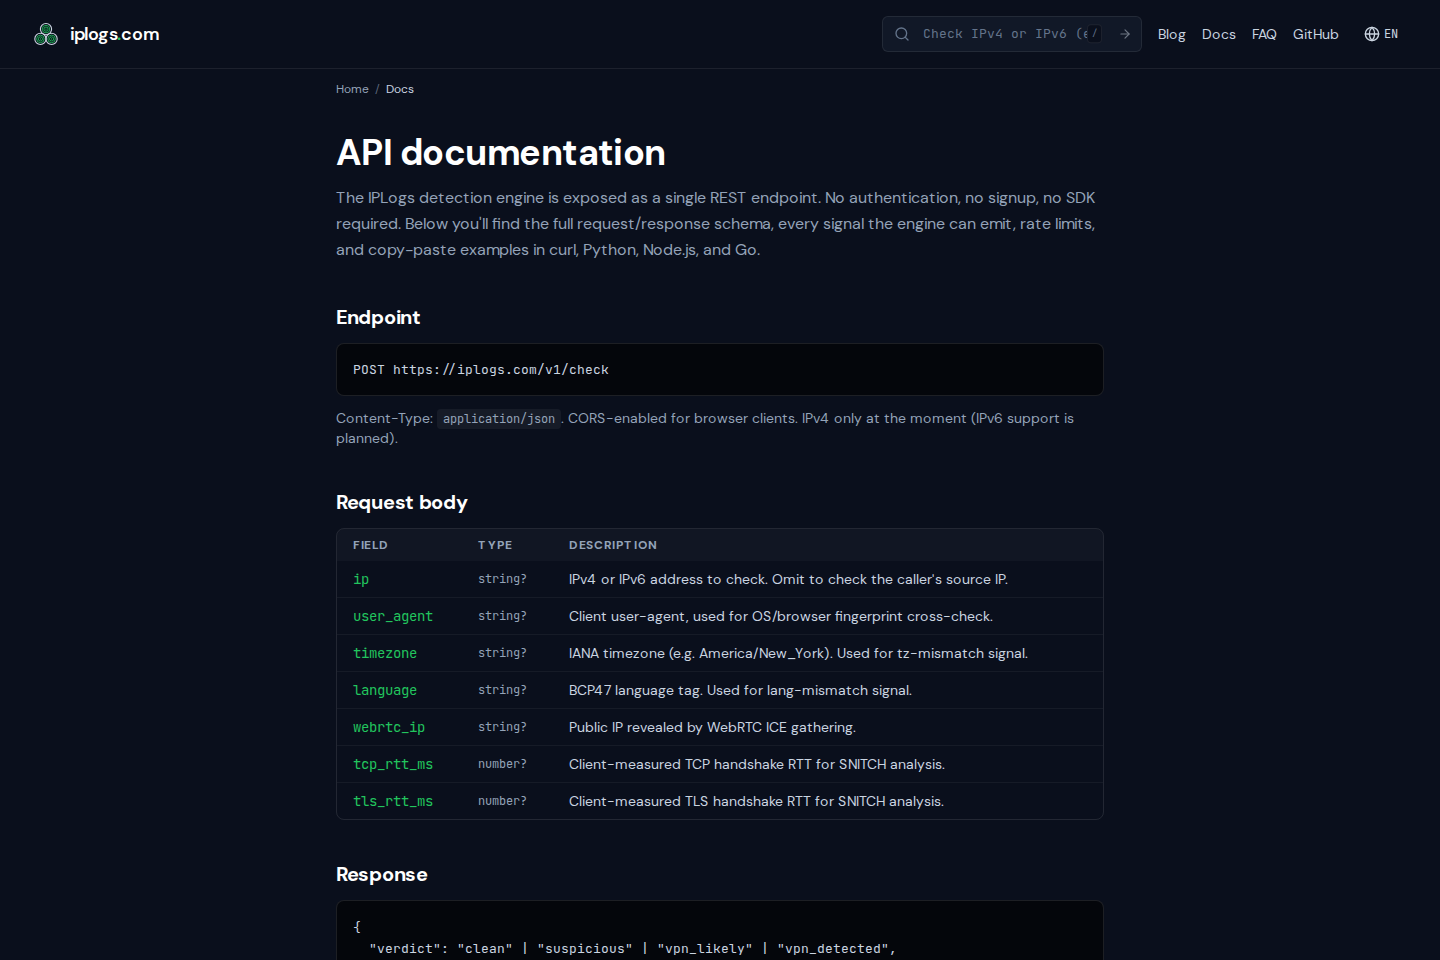This screenshot has width=1440, height=960.
Task: Click the API documentation heading
Action: click(501, 153)
